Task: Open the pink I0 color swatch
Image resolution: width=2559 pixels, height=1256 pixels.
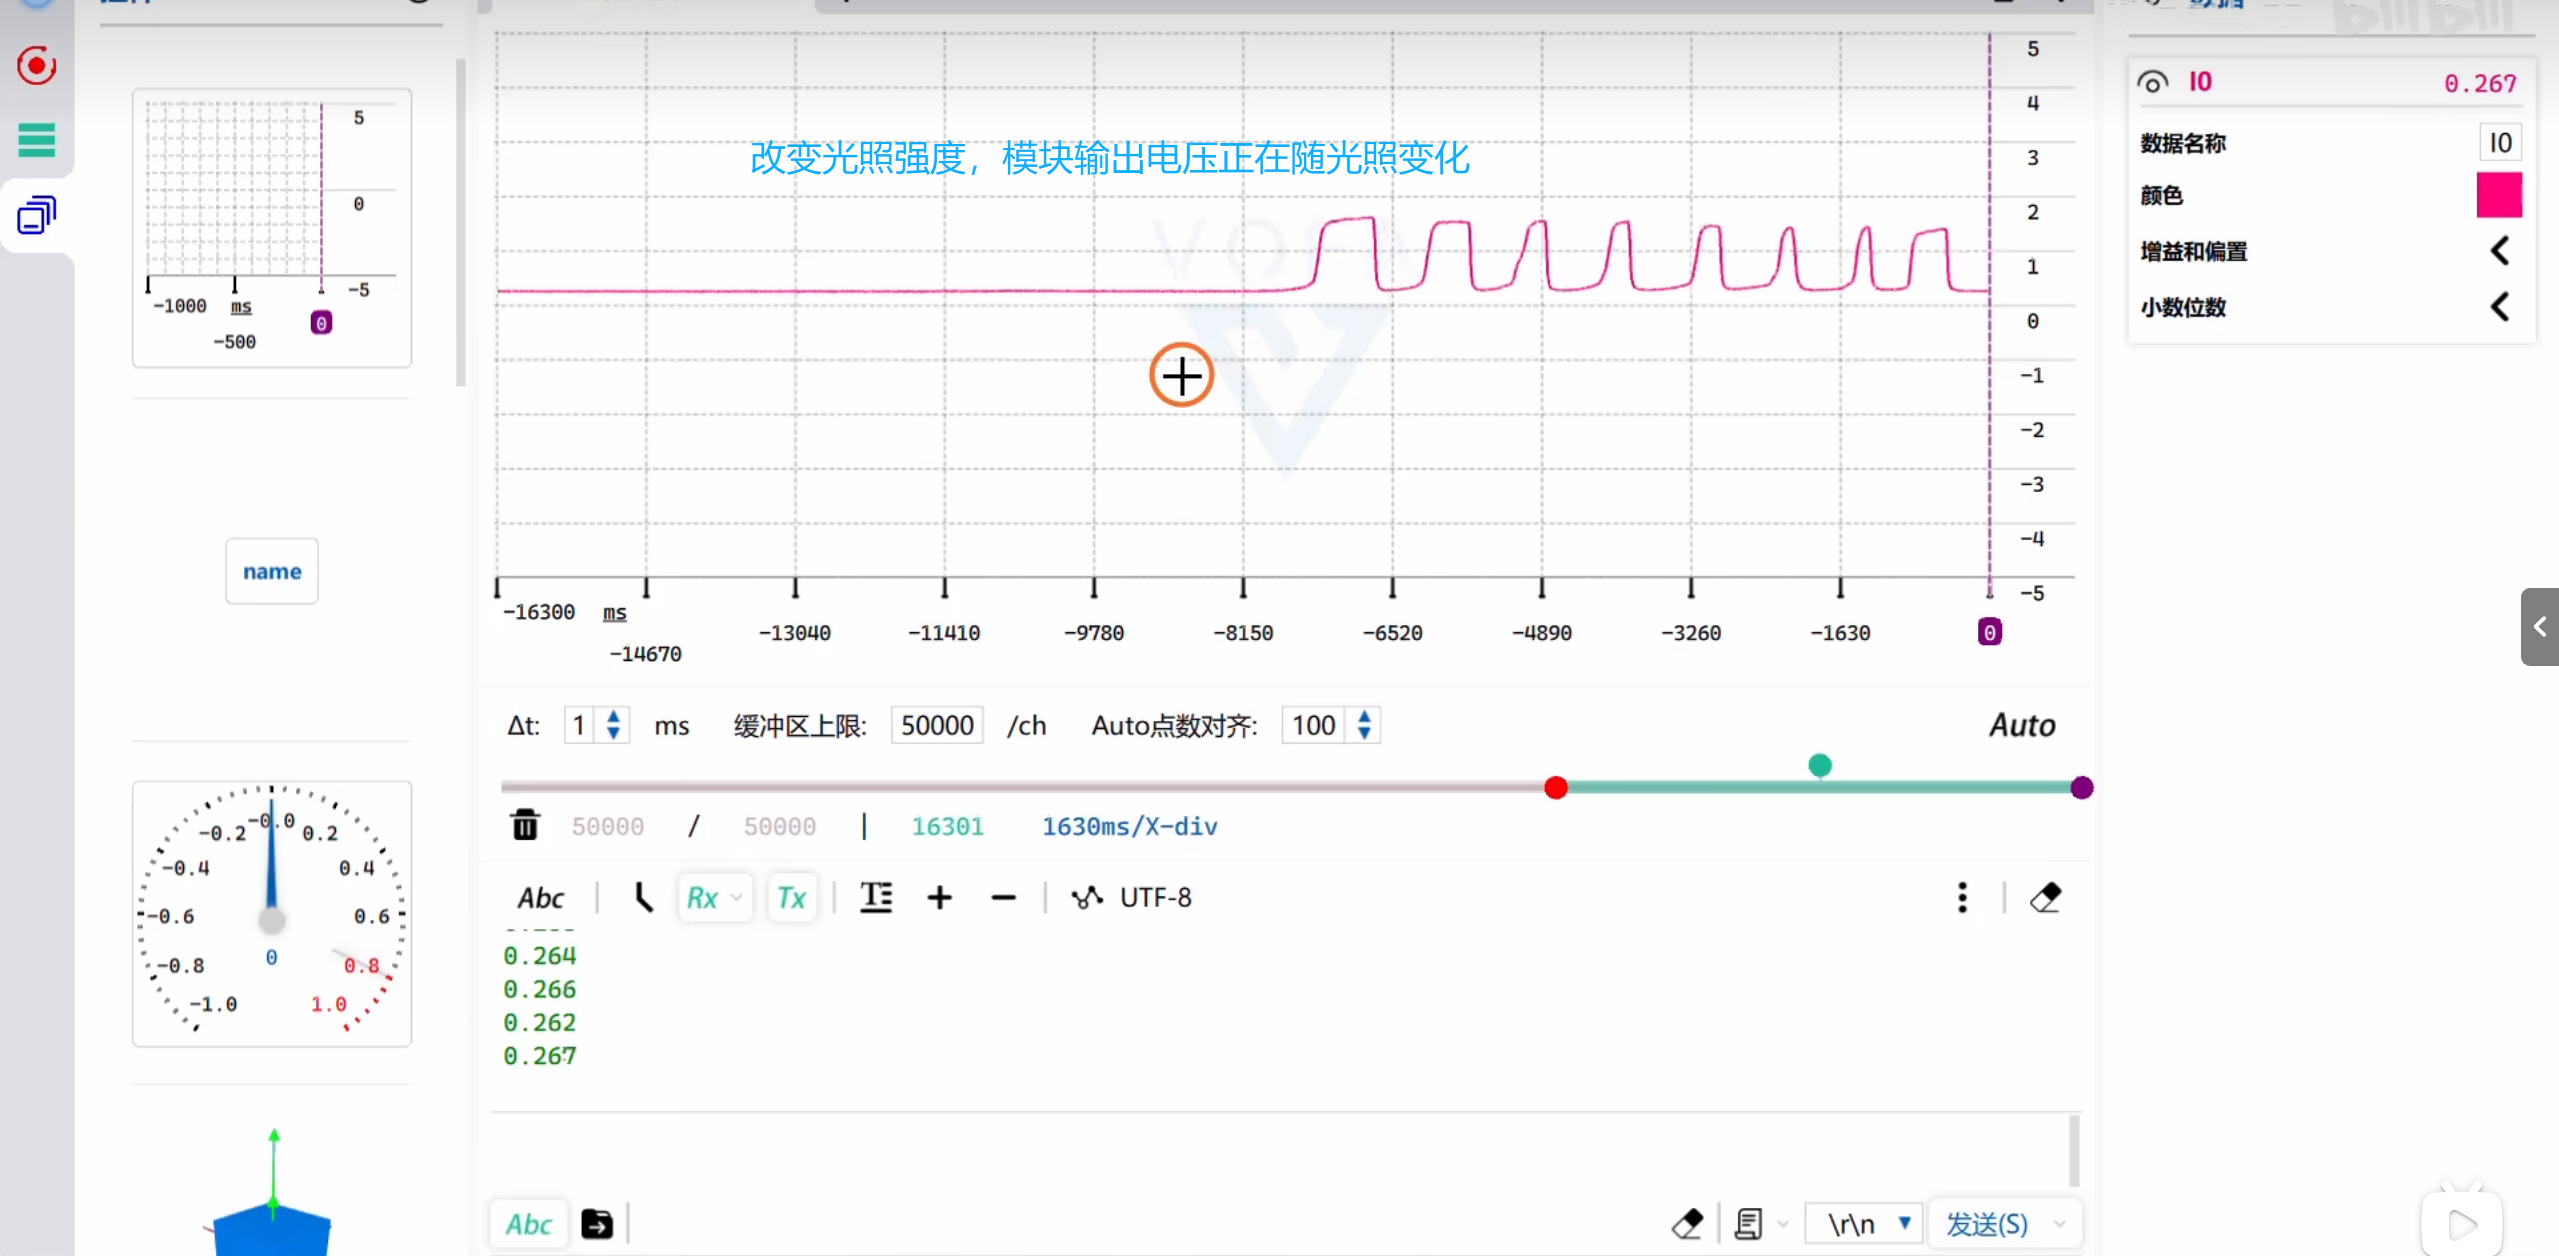Action: (x=2498, y=195)
